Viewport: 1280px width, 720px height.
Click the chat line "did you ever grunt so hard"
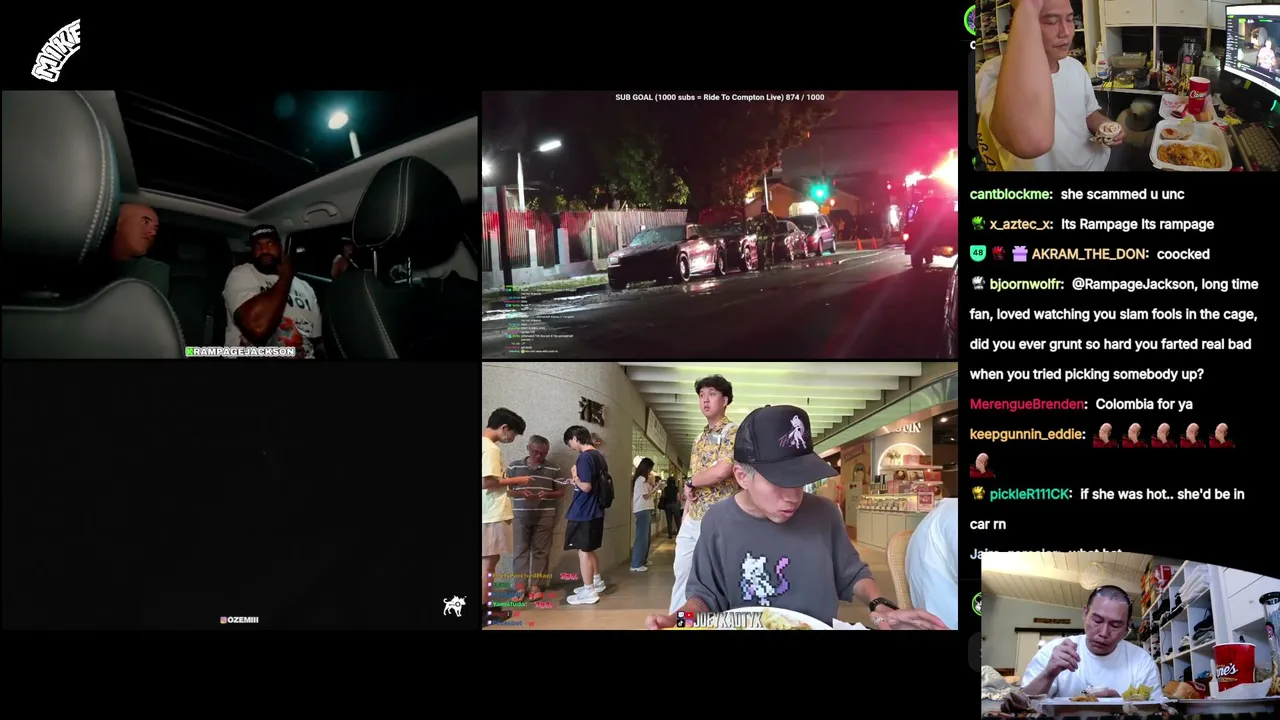pyautogui.click(x=1110, y=344)
